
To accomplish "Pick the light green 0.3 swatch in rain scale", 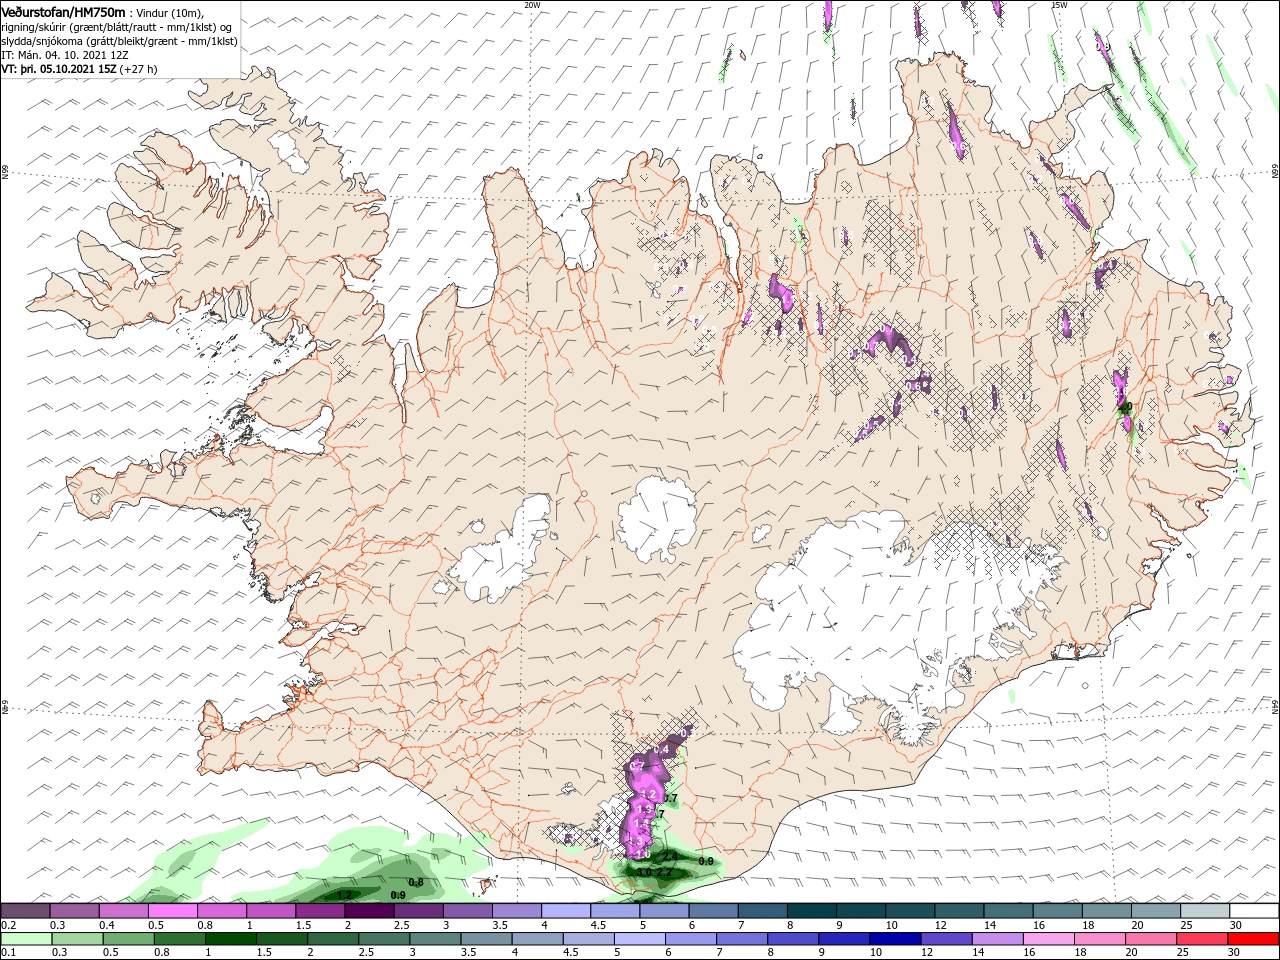I will [x=77, y=939].
